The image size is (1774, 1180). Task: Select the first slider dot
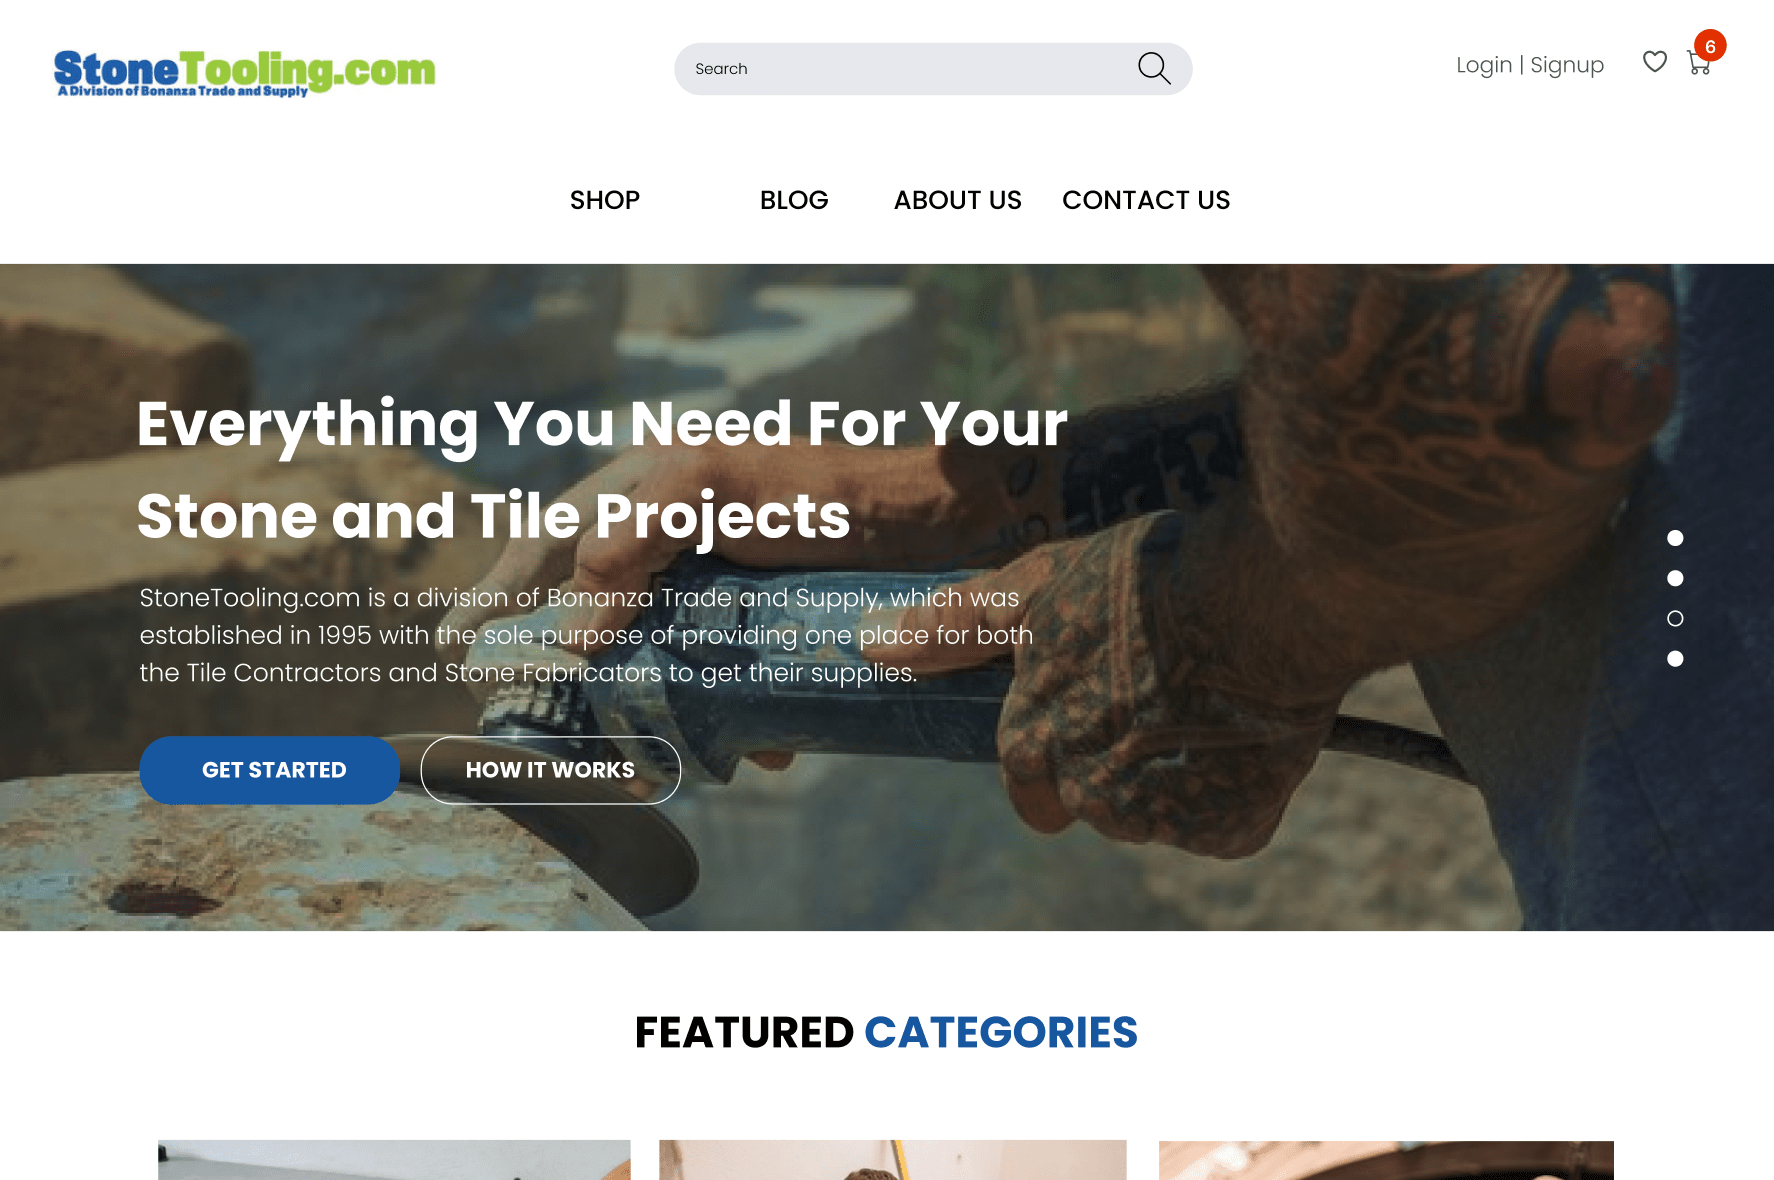pyautogui.click(x=1675, y=538)
